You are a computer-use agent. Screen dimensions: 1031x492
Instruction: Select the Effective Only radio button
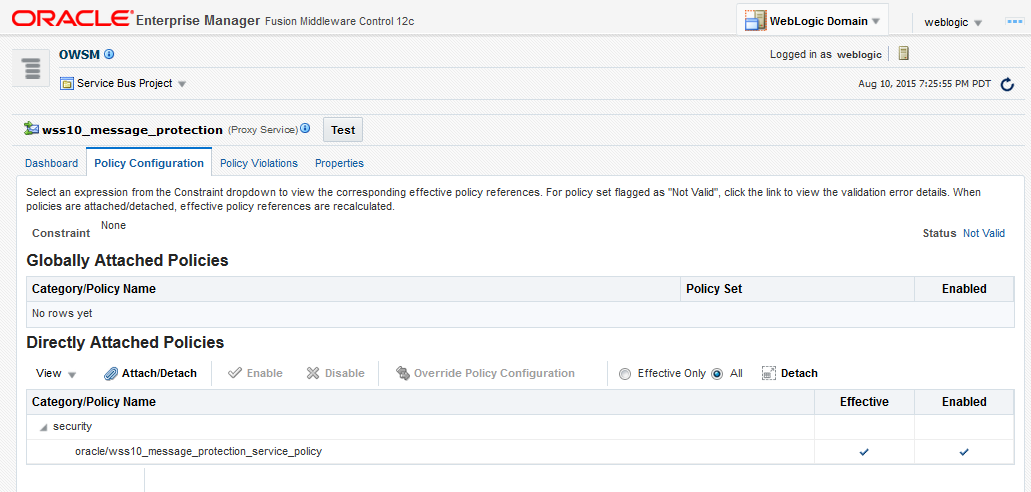tap(625, 374)
